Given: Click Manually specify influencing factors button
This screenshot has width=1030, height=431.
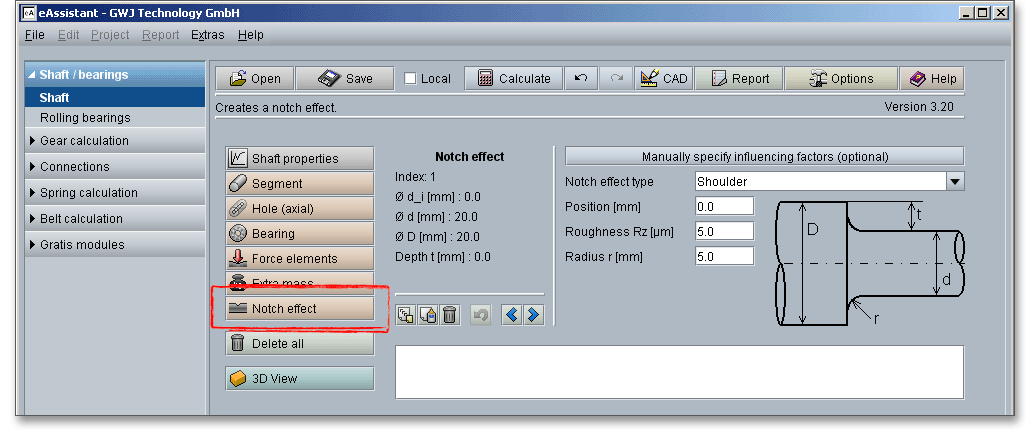Looking at the screenshot, I should coord(764,157).
